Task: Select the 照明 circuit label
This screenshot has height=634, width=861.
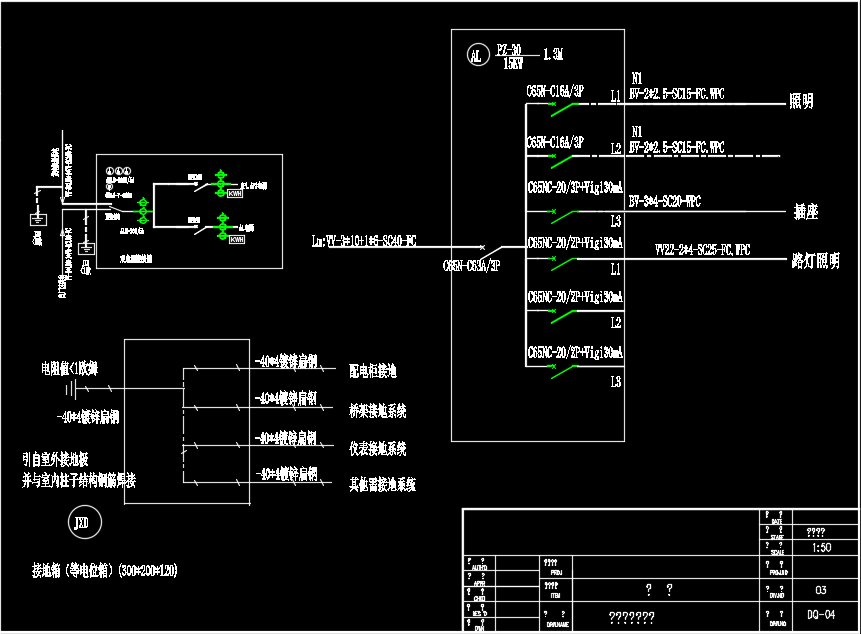Action: [801, 101]
